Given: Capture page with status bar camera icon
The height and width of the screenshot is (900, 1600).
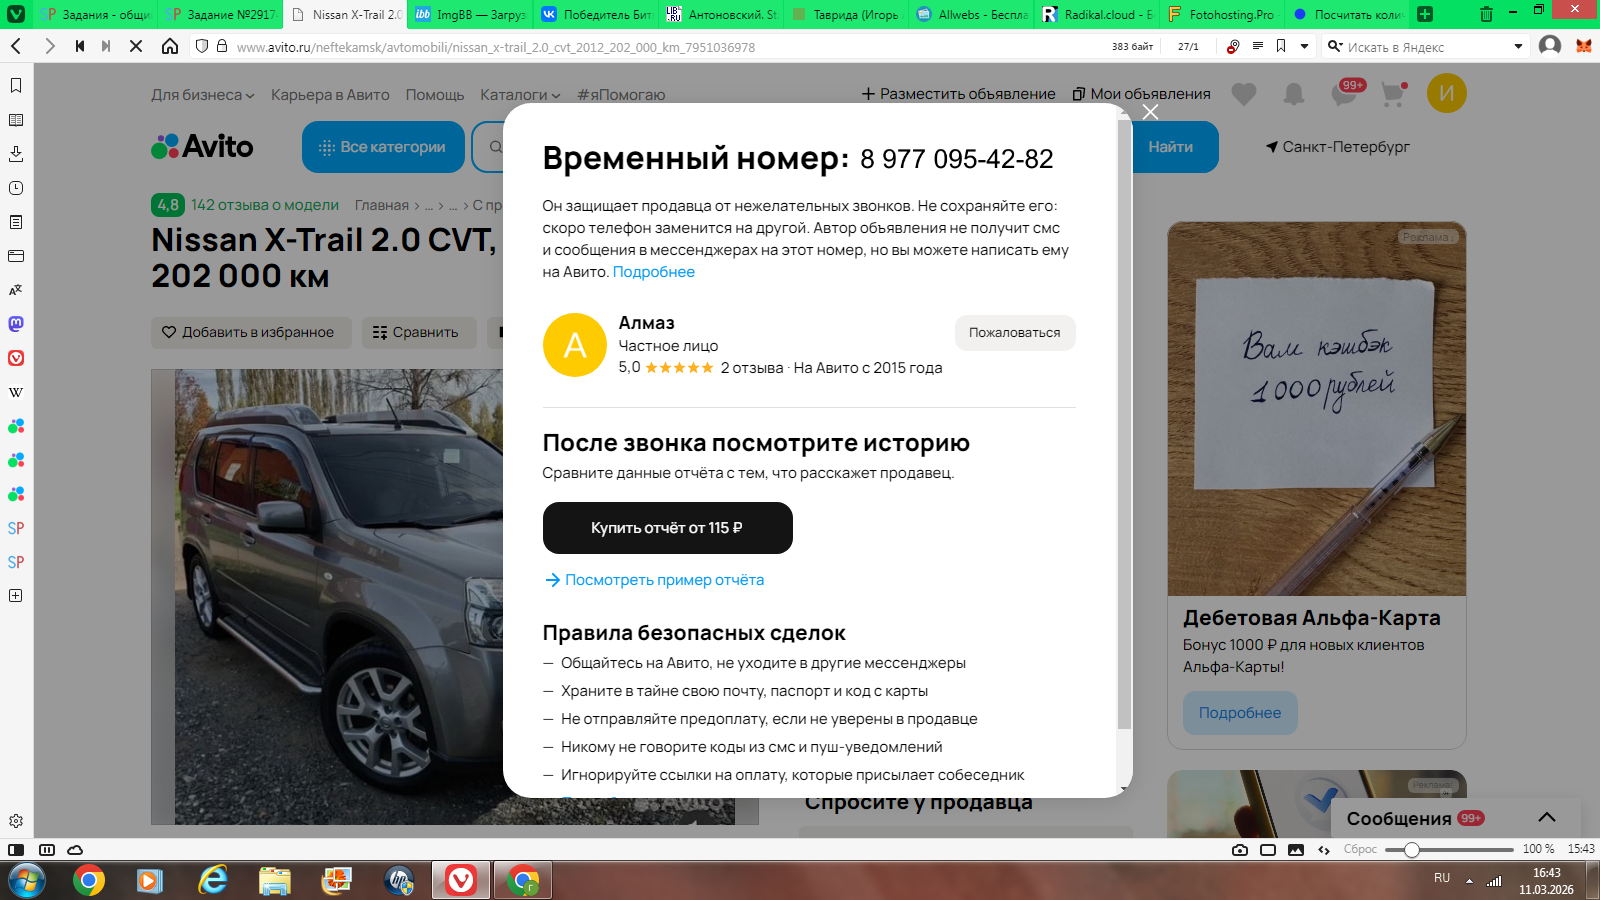Looking at the screenshot, I should 1240,850.
